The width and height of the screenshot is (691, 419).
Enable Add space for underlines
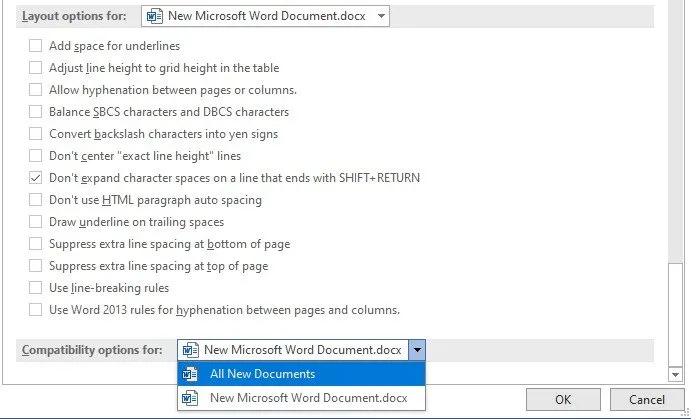(x=36, y=46)
